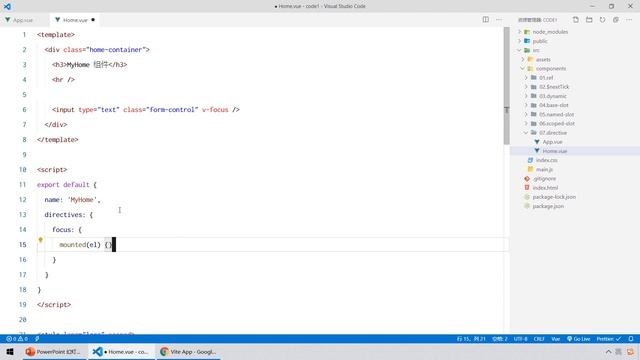Open errors and warnings count in status bar
640x360 pixels.
17,339
